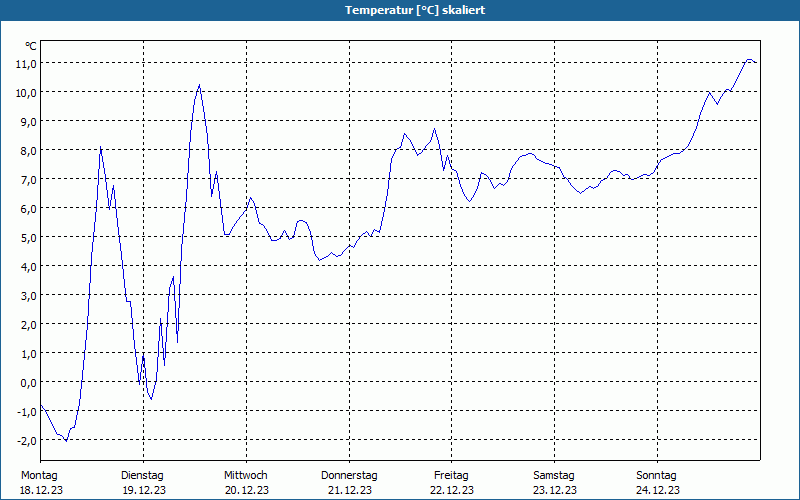
Task: Click the 8,0 y-axis label
Action: pos(28,151)
